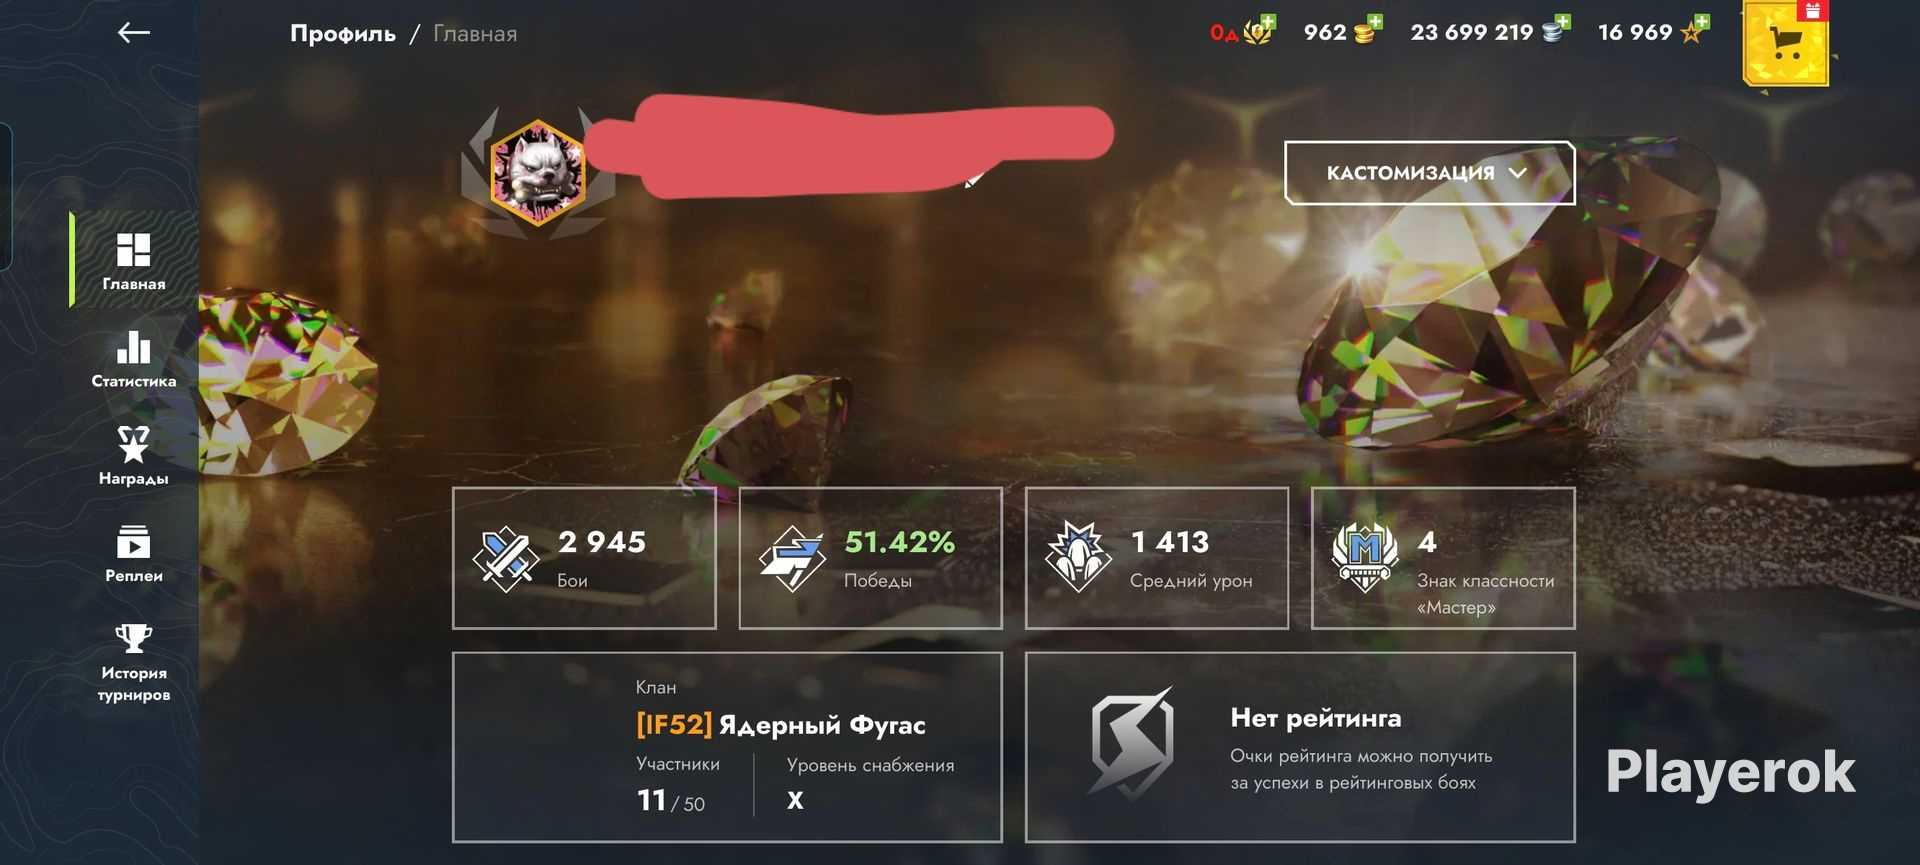This screenshot has width=1920, height=865.
Task: Open the Средний урон 1 413 card
Action: 1156,558
